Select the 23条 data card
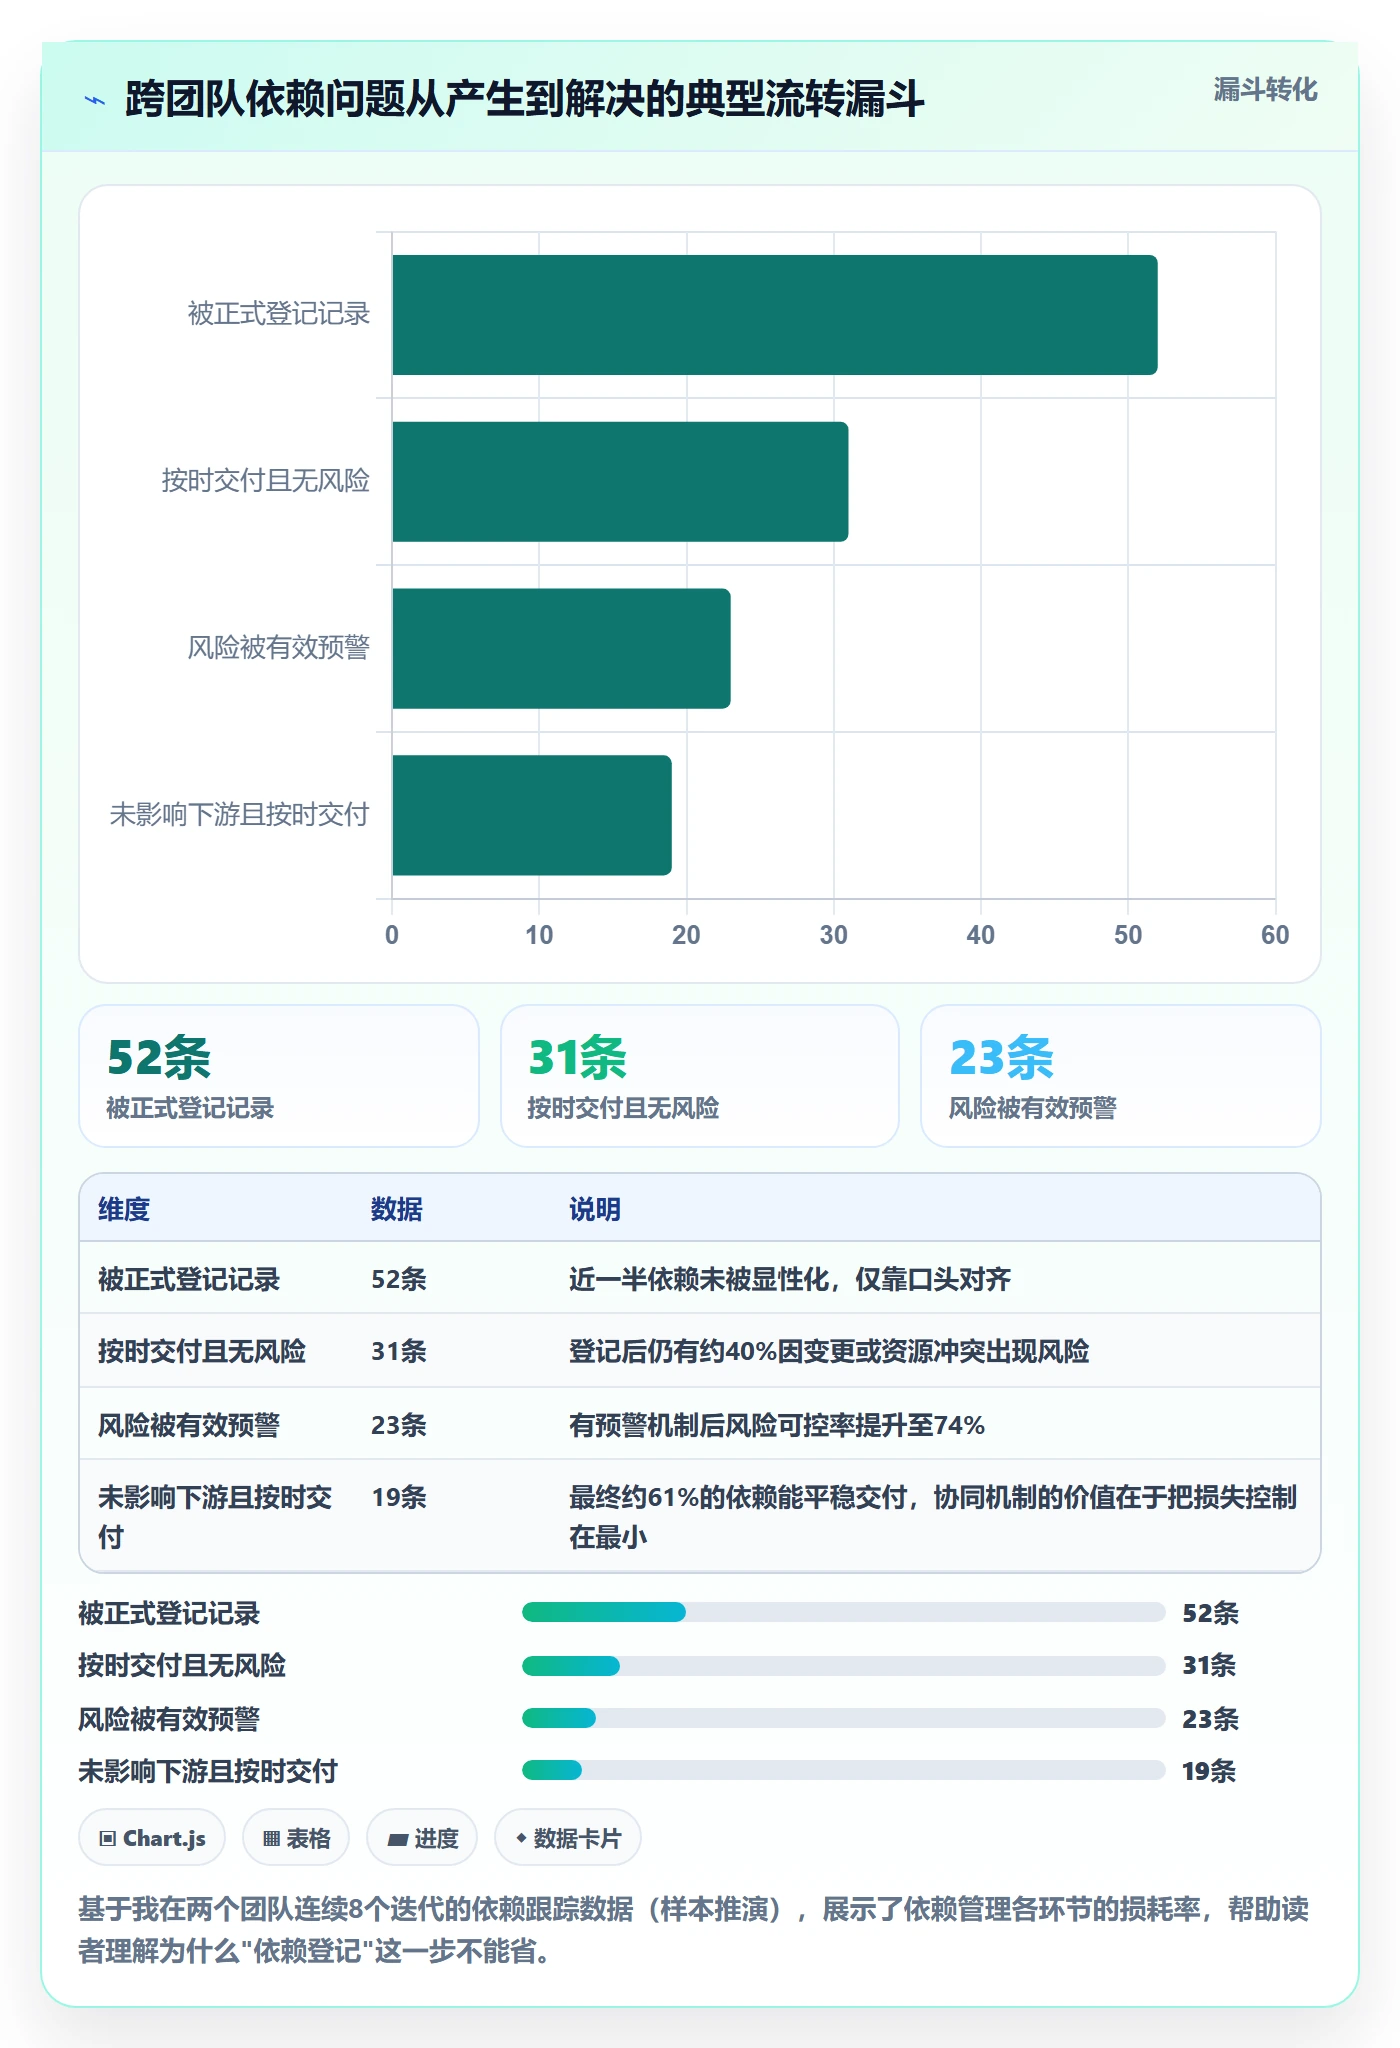1400x2048 pixels. [x=1121, y=1076]
